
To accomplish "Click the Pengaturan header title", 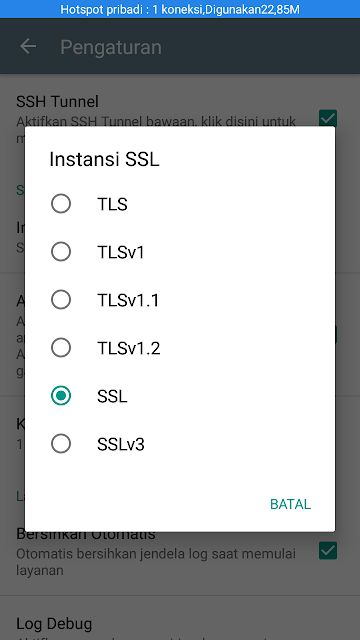I will click(111, 47).
